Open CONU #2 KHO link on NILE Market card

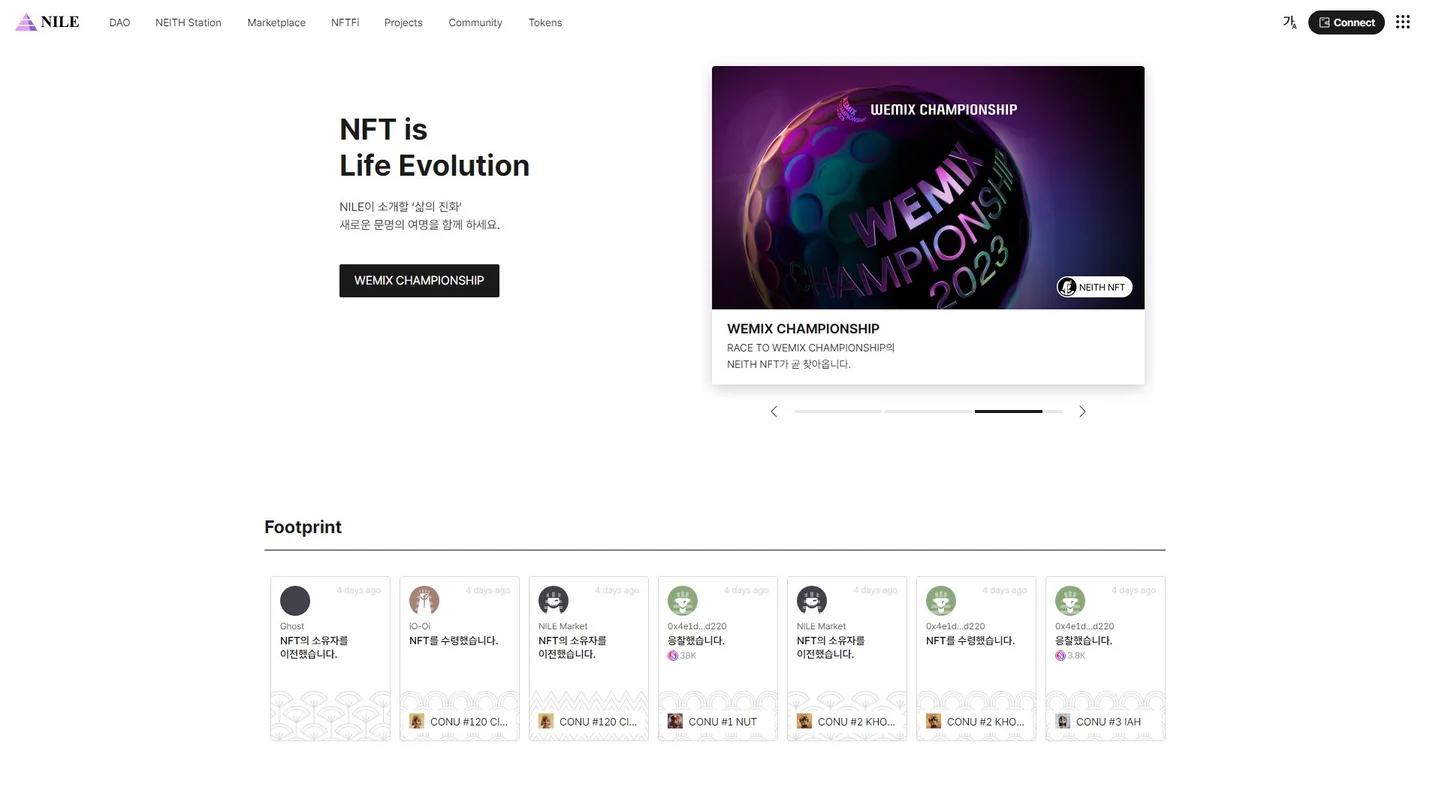[847, 721]
